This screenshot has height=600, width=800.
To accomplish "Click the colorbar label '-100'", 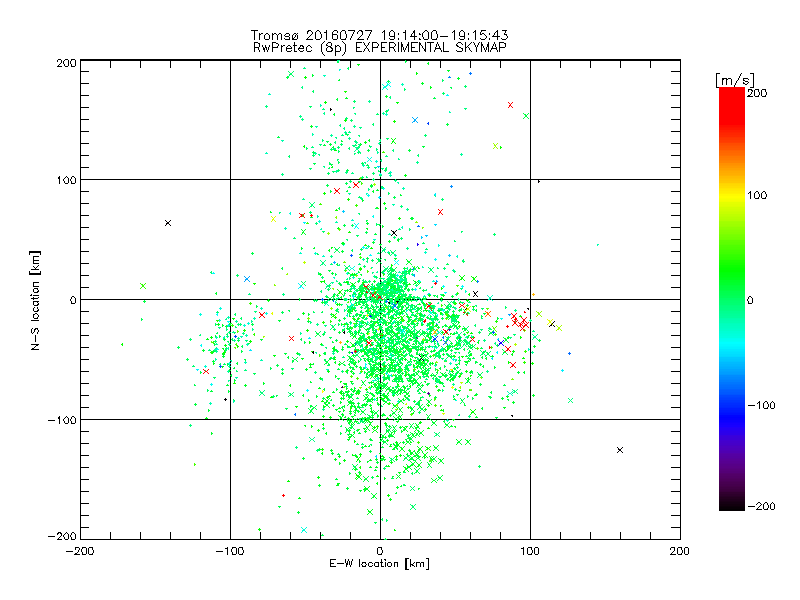I will pos(761,405).
